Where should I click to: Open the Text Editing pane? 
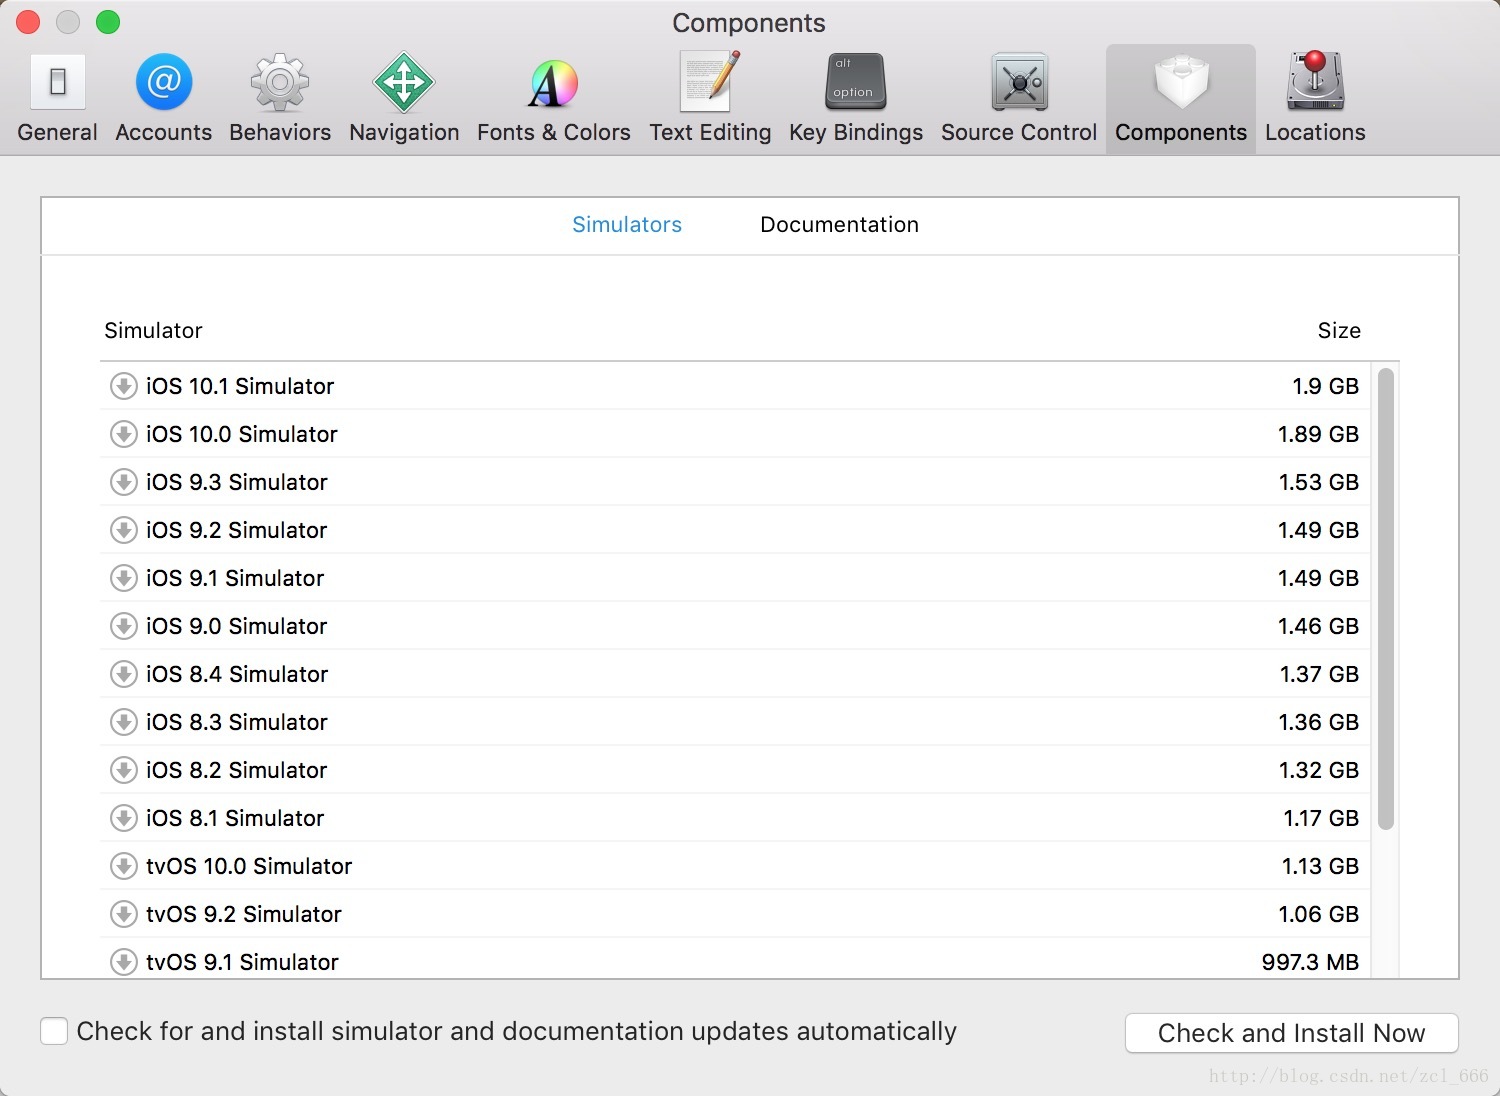(710, 98)
